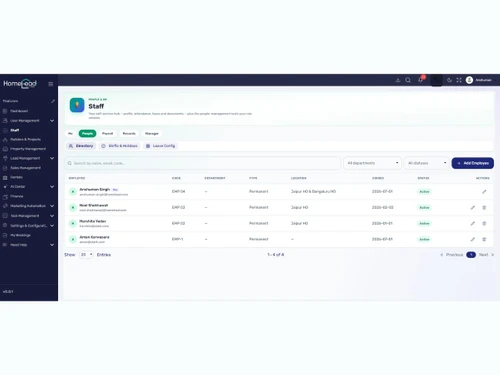Collapse sidebar with the hamburger icon

click(x=51, y=84)
